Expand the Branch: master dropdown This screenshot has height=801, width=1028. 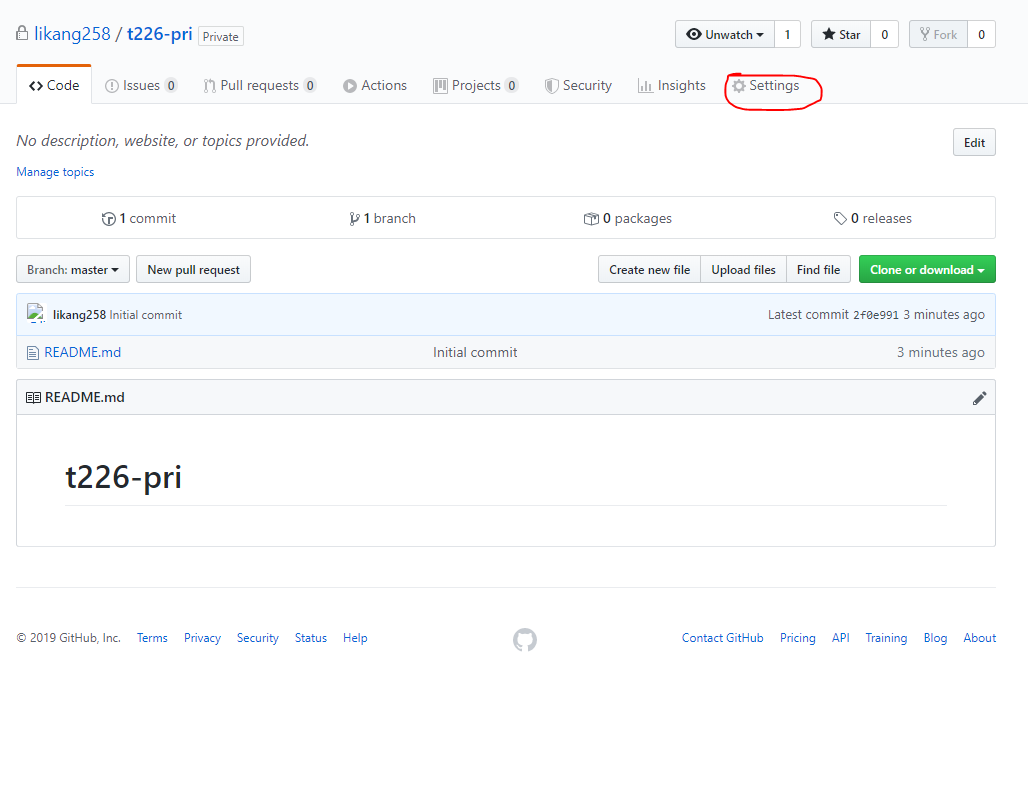point(73,269)
